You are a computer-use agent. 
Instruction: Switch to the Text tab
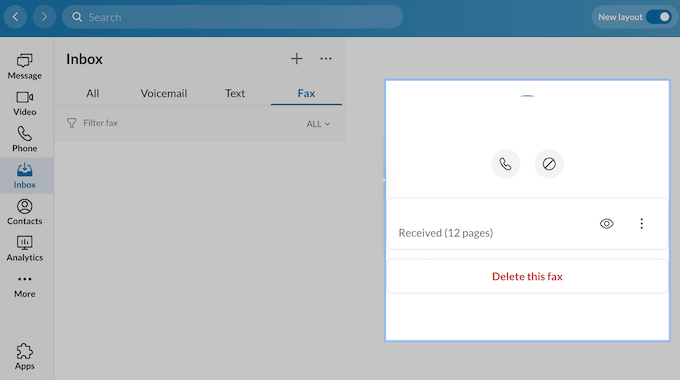pyautogui.click(x=235, y=93)
